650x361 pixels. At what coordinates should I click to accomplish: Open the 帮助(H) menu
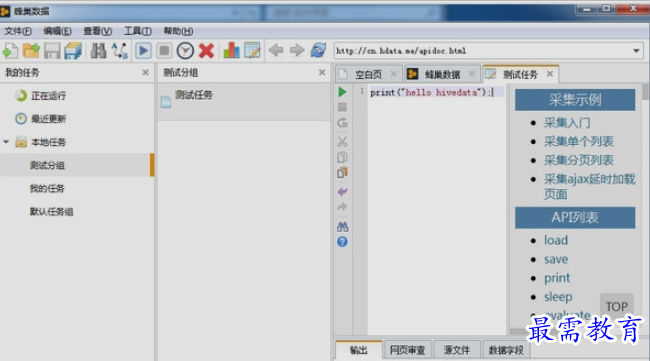pos(178,31)
